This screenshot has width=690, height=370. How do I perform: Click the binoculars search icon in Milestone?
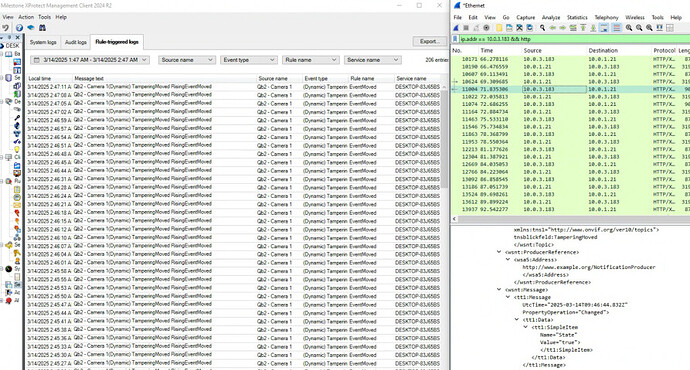pyautogui.click(x=42, y=28)
